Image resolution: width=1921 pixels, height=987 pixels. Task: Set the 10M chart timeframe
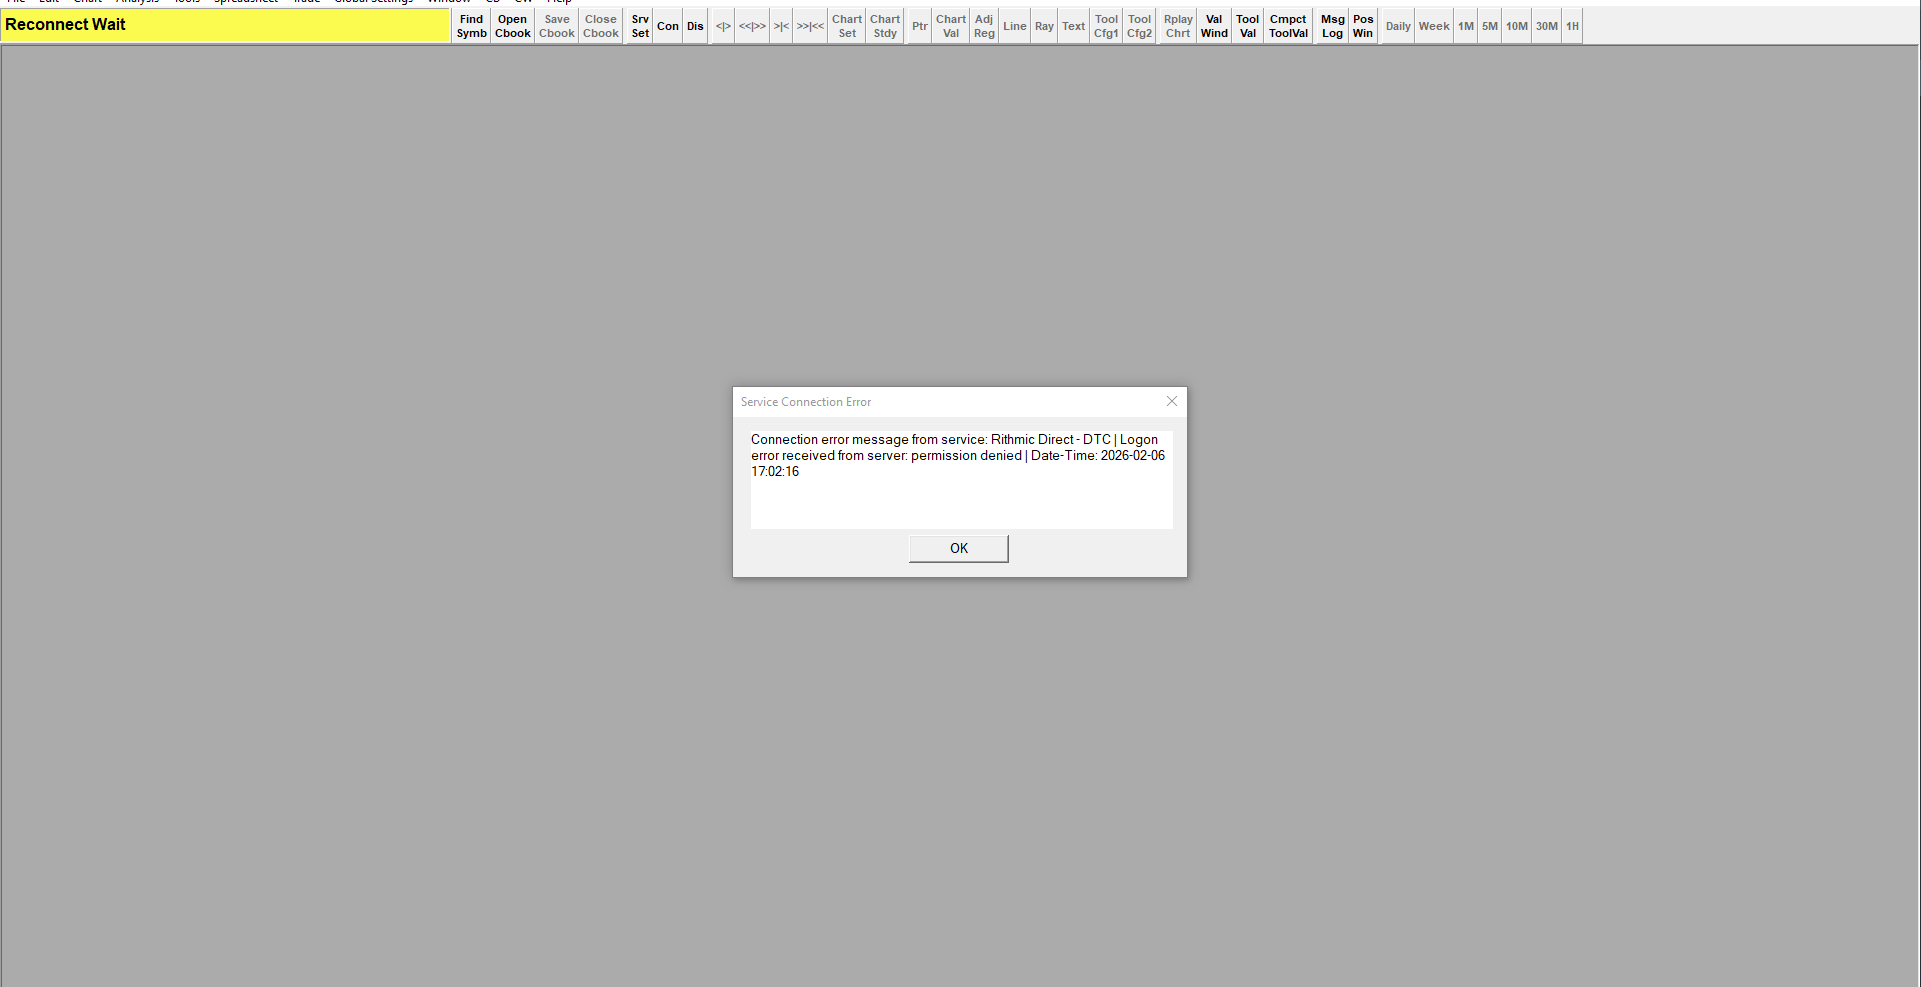point(1517,26)
